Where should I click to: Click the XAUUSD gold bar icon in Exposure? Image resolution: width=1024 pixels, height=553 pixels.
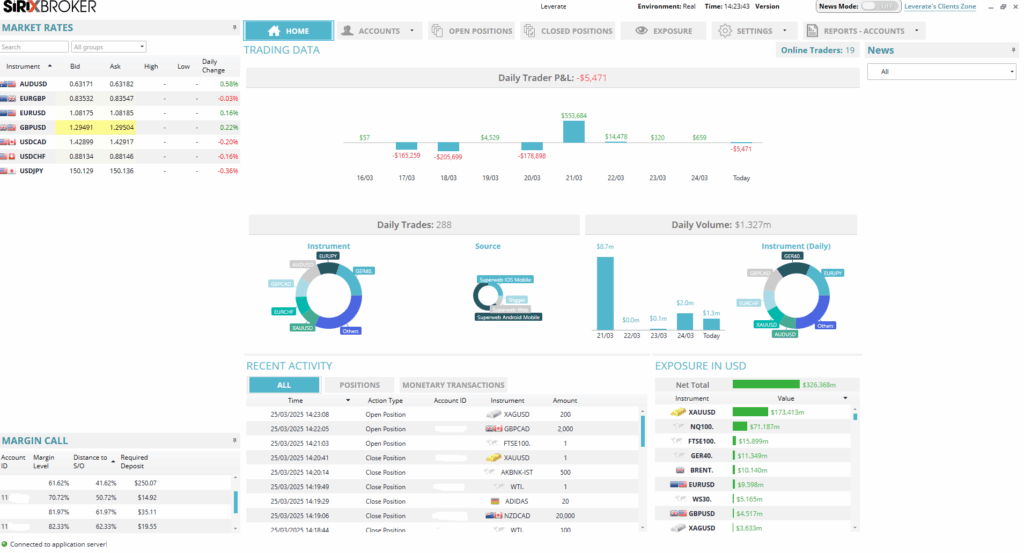678,412
